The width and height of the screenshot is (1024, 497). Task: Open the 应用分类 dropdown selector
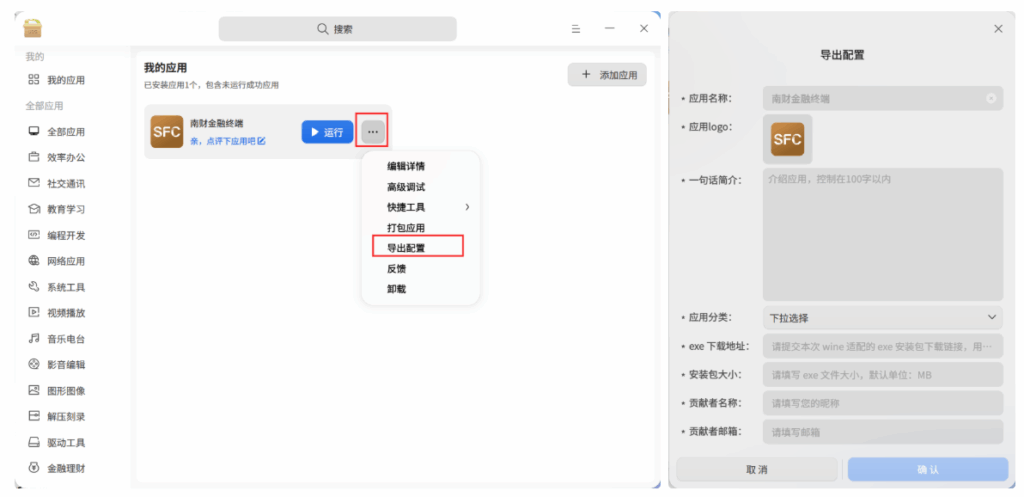(x=882, y=318)
